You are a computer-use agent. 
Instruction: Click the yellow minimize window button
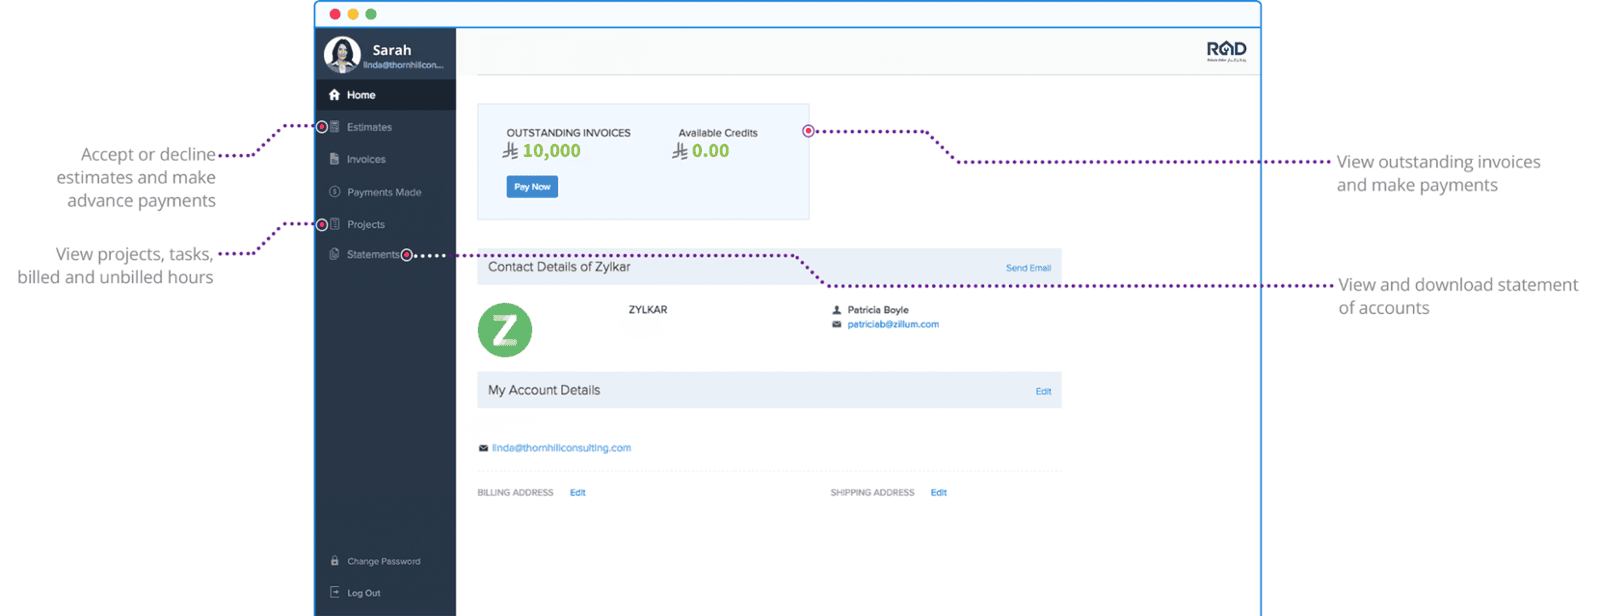coord(353,14)
